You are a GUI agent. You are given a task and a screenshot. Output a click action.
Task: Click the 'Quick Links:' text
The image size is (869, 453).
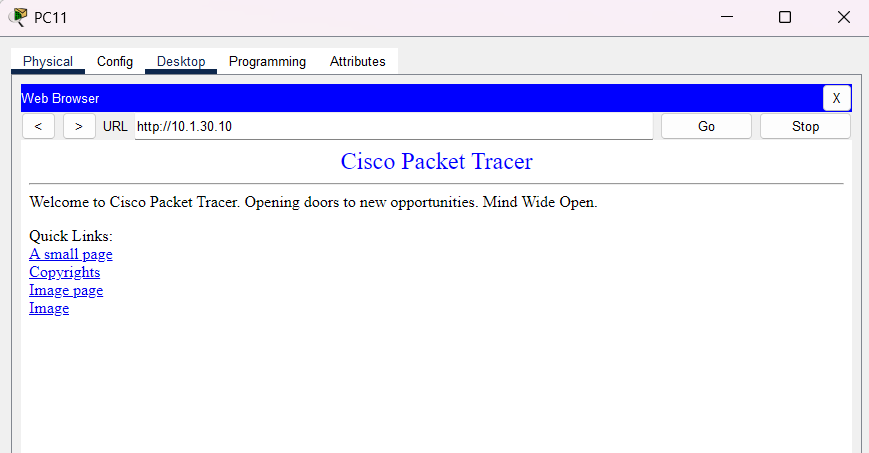tap(70, 236)
